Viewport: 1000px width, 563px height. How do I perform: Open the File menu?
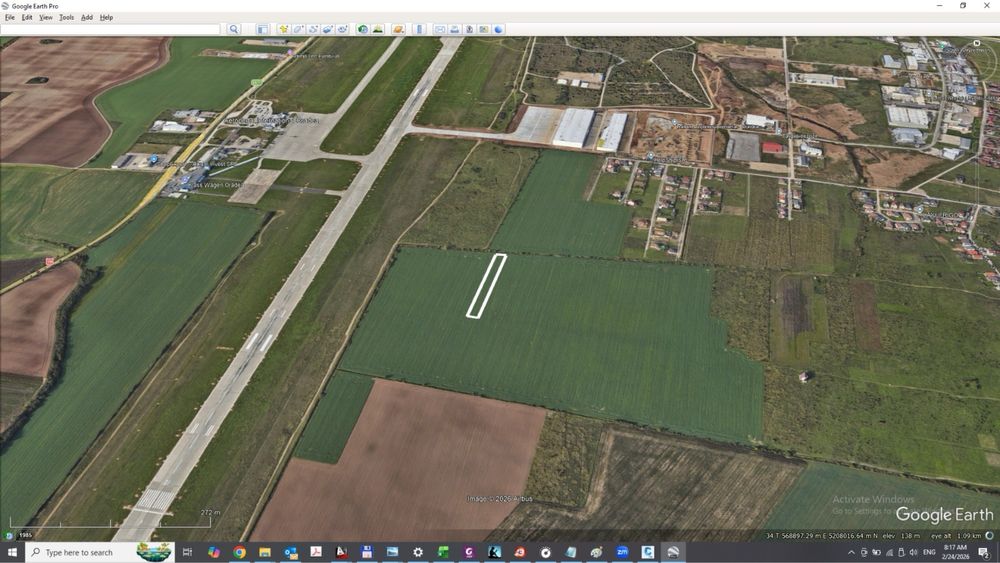(10, 17)
